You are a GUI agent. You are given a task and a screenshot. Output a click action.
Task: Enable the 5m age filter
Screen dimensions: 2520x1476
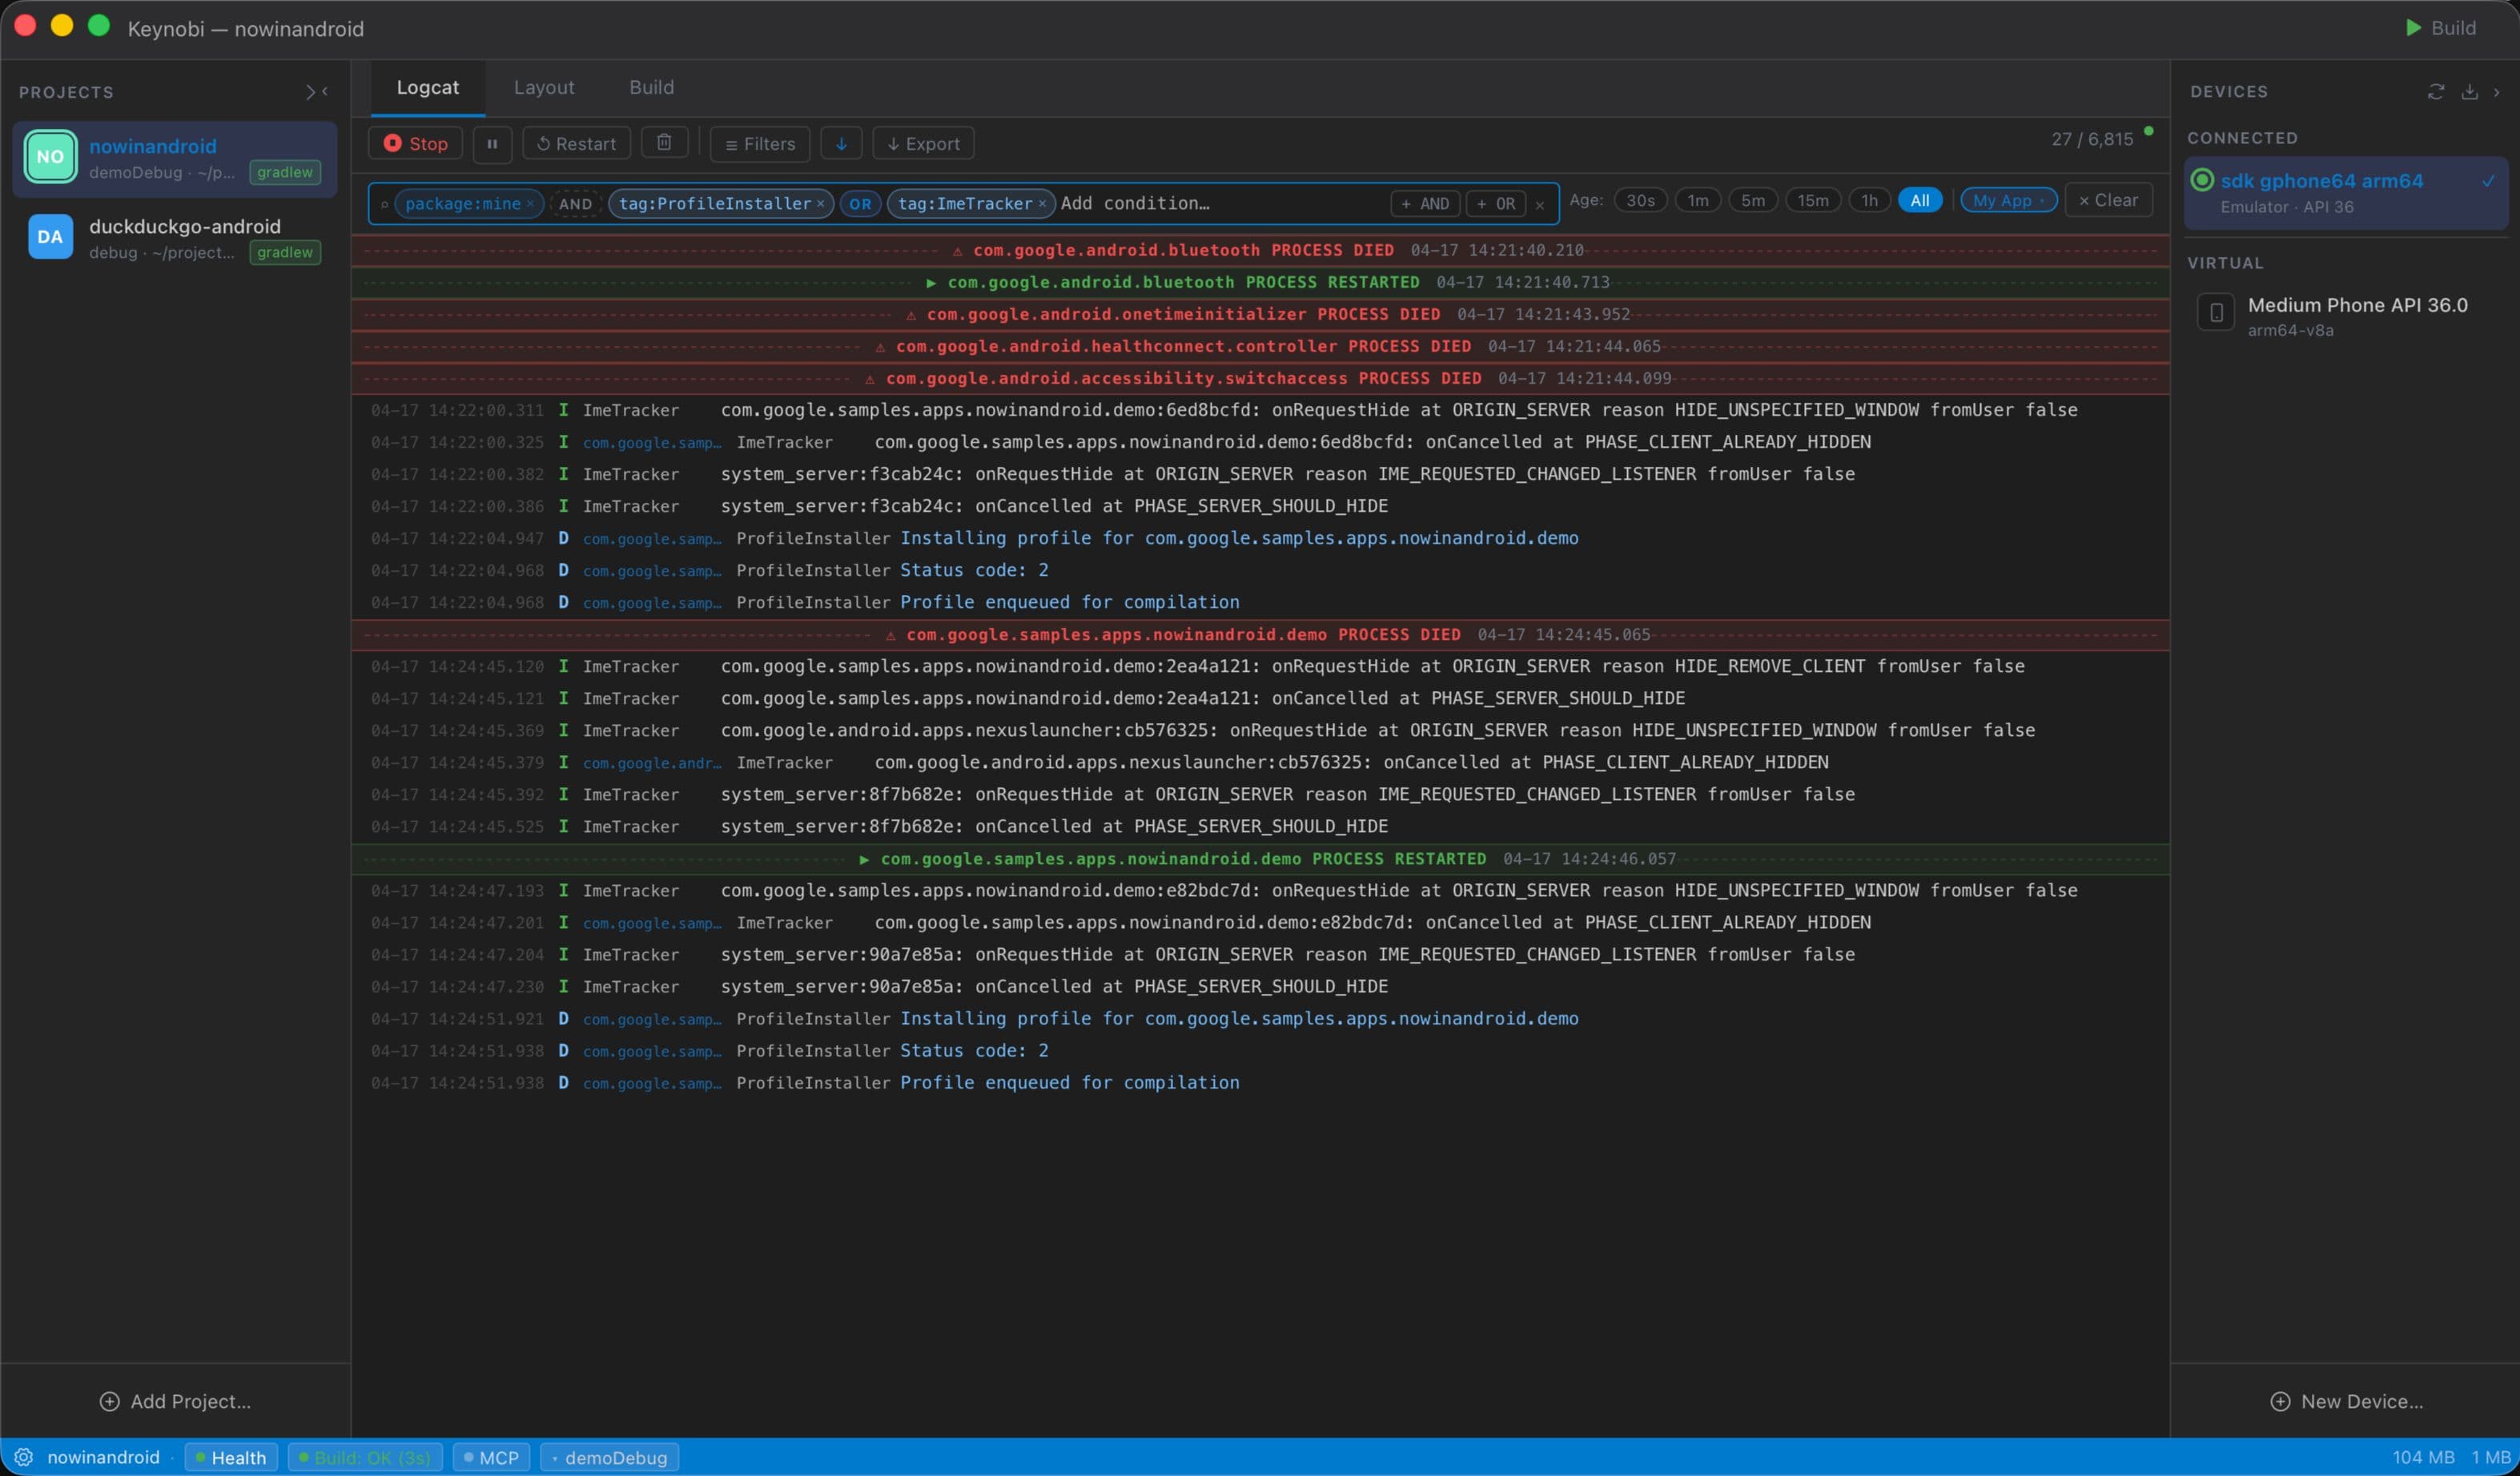pos(1753,200)
